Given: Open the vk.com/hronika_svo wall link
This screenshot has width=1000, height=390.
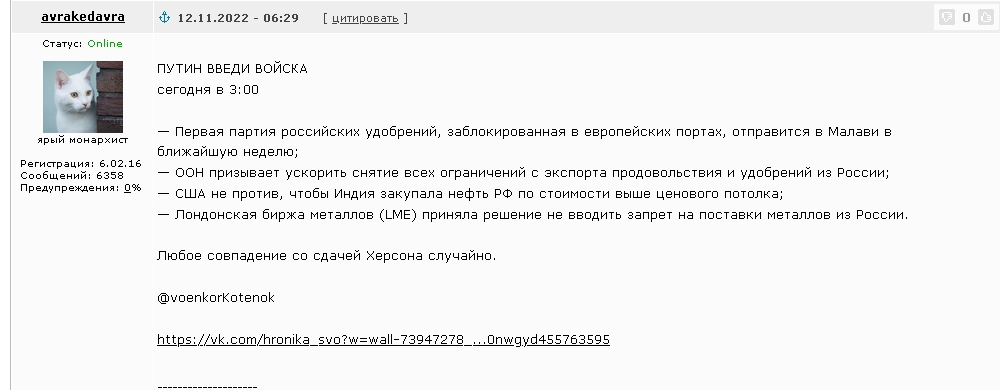Looking at the screenshot, I should pos(383,339).
